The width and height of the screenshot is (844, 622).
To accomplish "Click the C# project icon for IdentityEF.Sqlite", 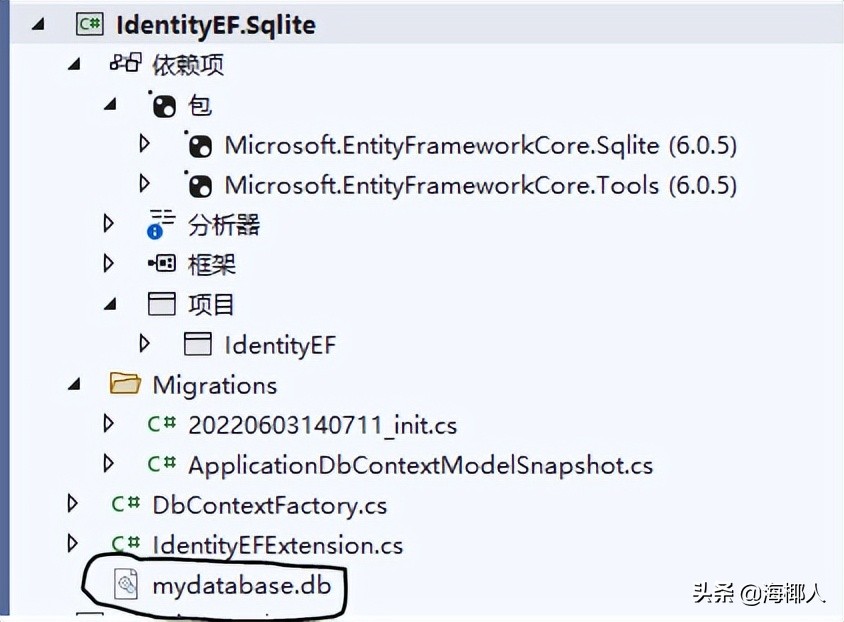I will (x=89, y=24).
